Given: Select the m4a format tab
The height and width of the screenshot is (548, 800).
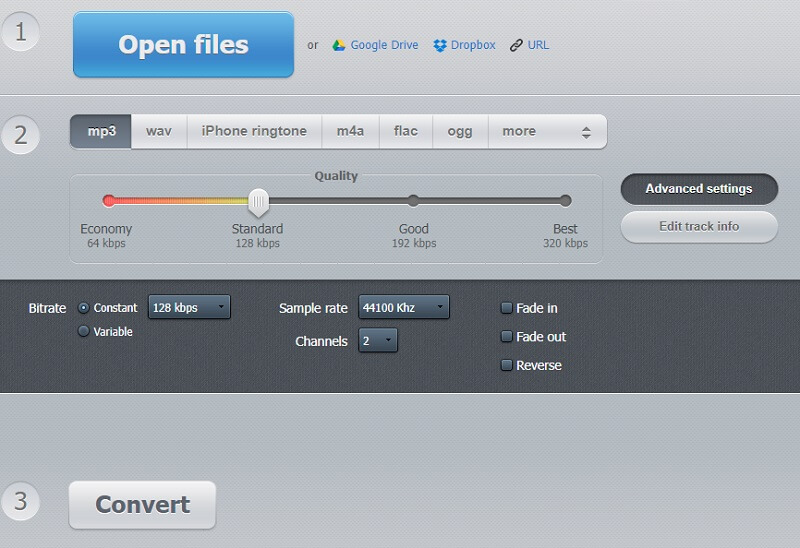Looking at the screenshot, I should click(x=350, y=132).
